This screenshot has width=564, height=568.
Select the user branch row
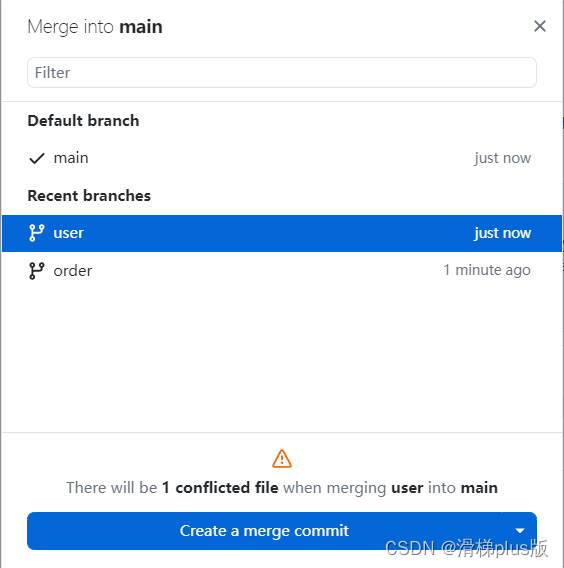click(282, 233)
